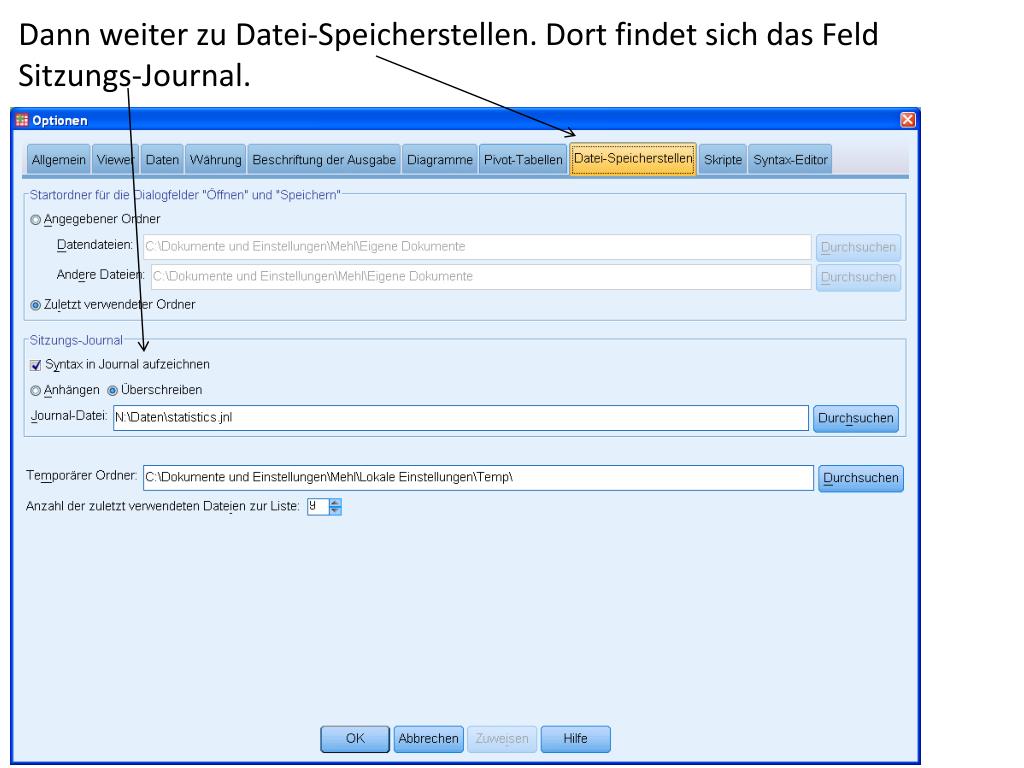Image resolution: width=1024 pixels, height=768 pixels.
Task: Browse for the Journal-Datei location
Action: 856,419
